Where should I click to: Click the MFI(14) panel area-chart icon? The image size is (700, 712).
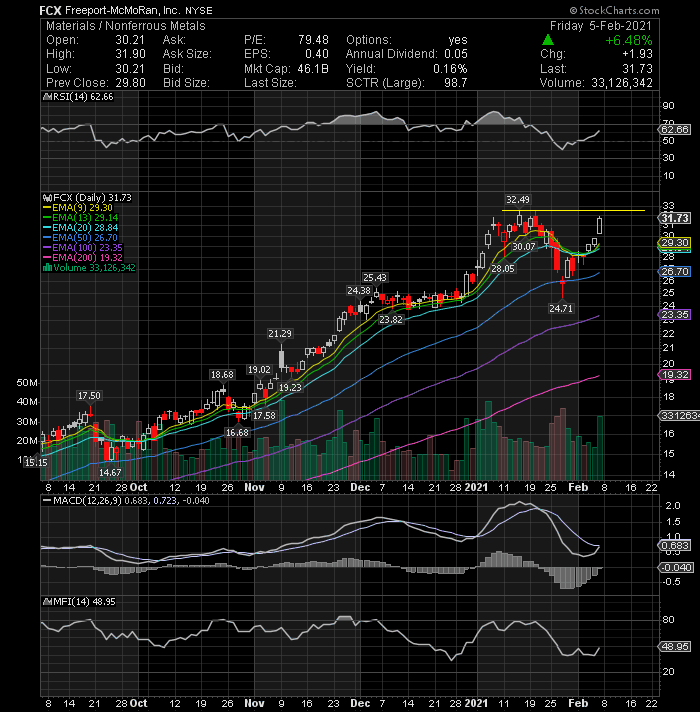47,602
